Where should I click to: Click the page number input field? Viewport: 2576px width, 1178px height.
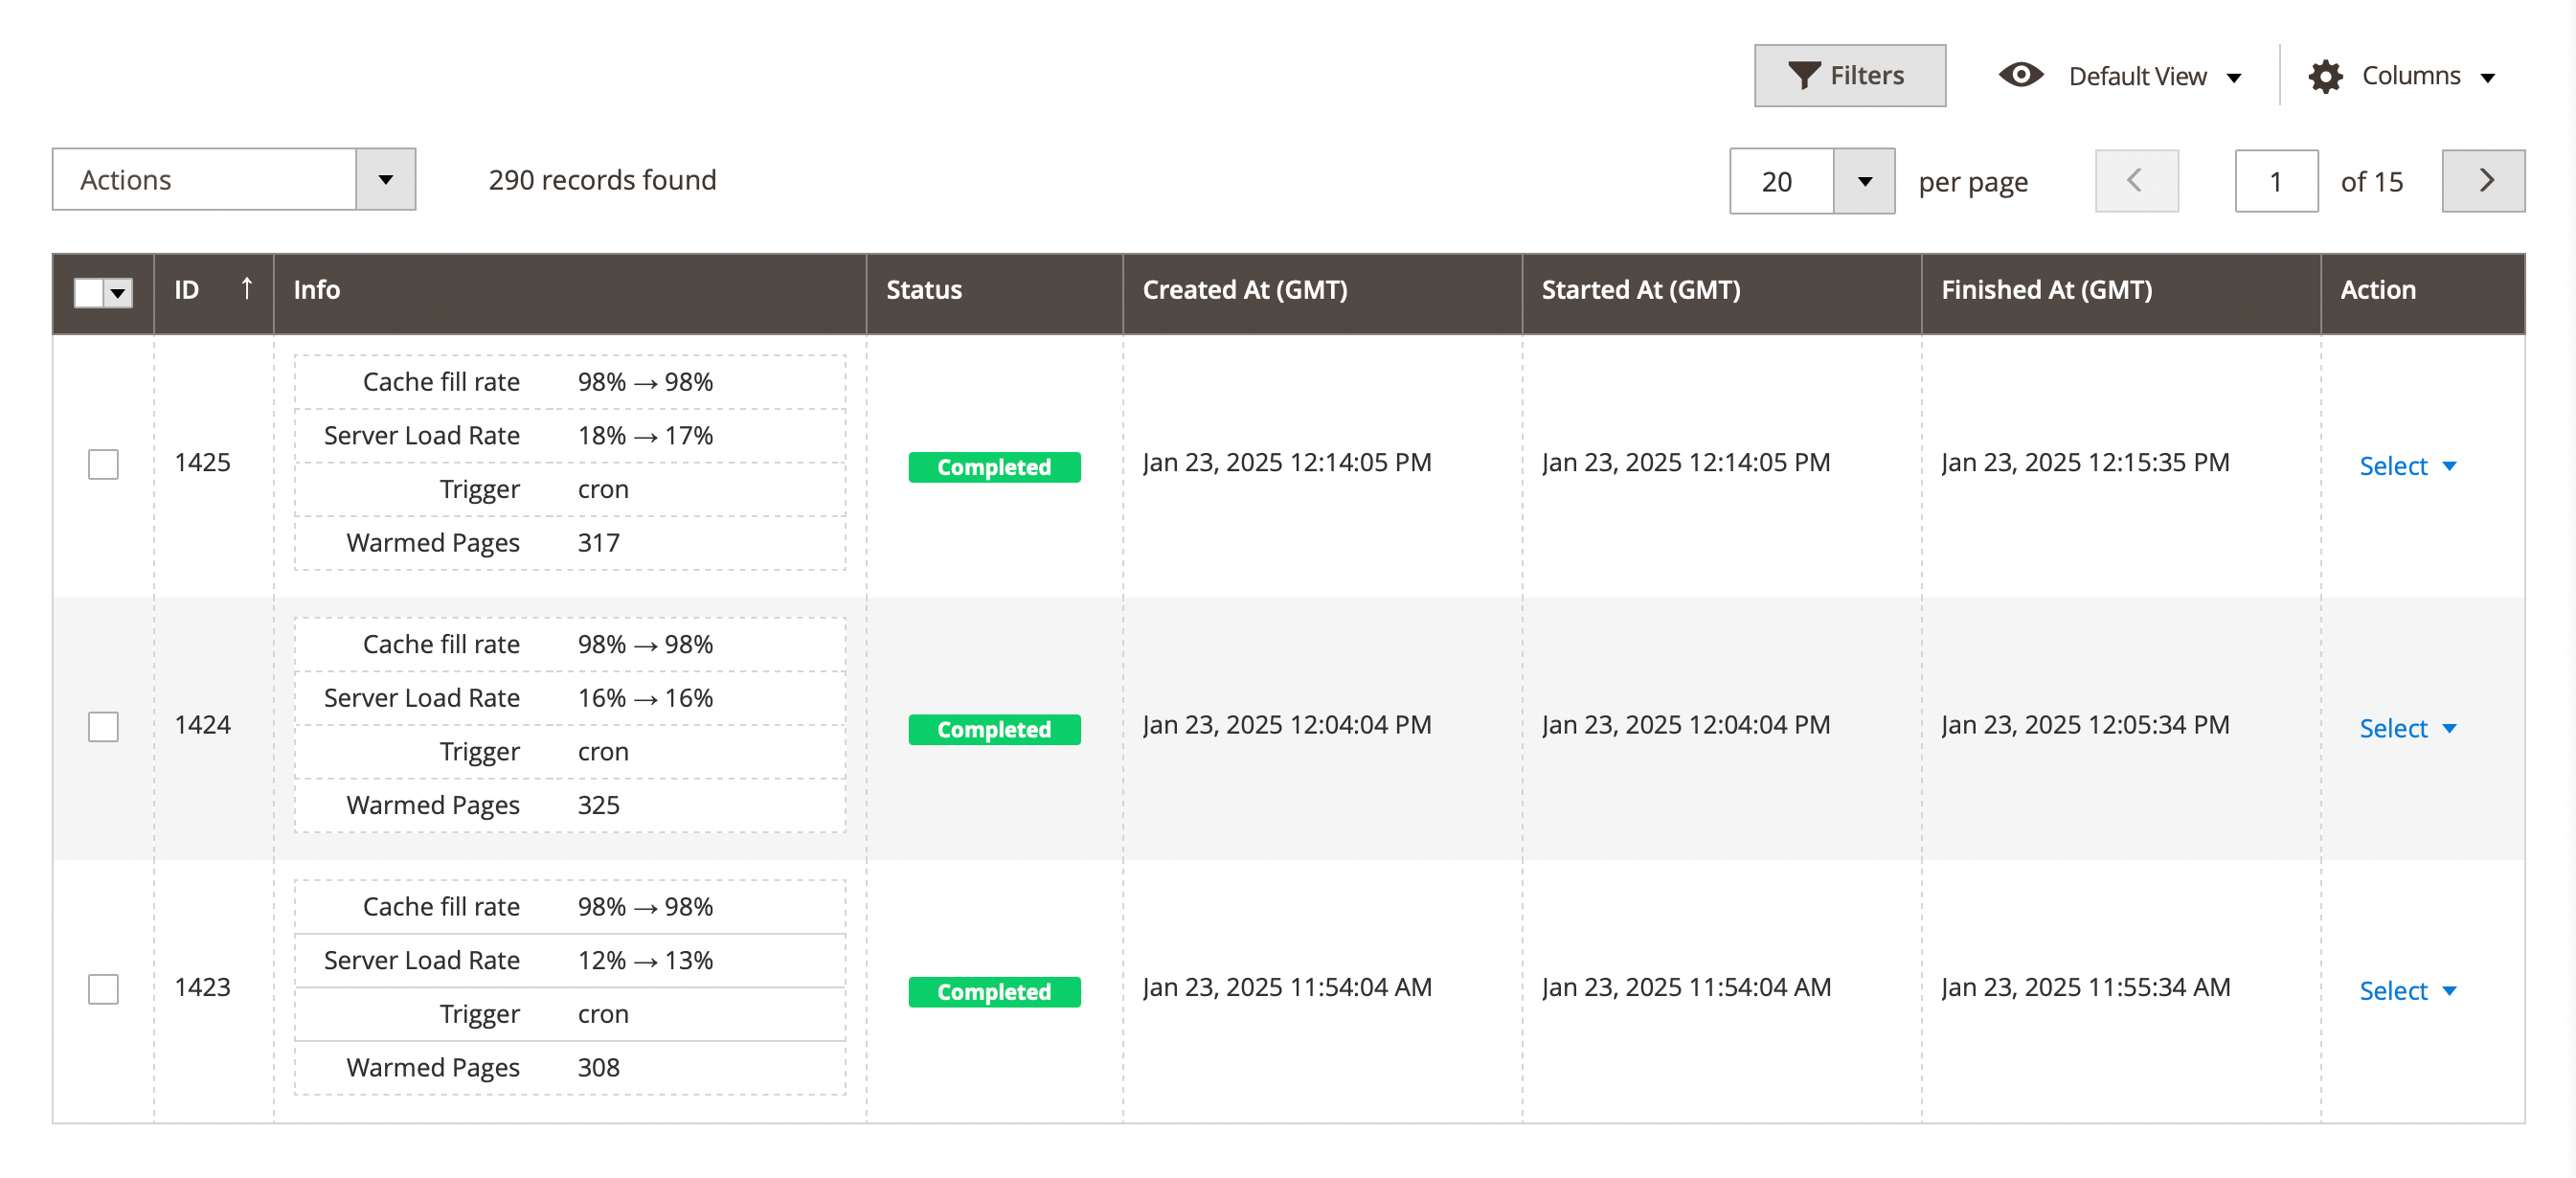click(2276, 181)
